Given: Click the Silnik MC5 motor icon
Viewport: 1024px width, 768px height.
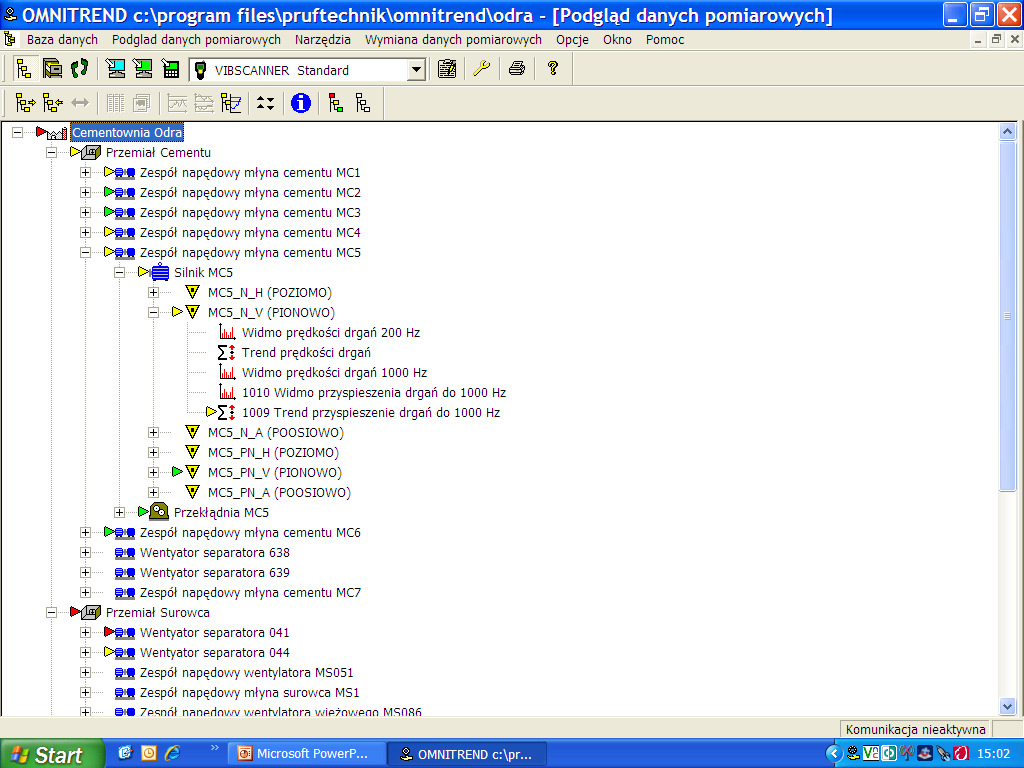Looking at the screenshot, I should click(x=160, y=272).
